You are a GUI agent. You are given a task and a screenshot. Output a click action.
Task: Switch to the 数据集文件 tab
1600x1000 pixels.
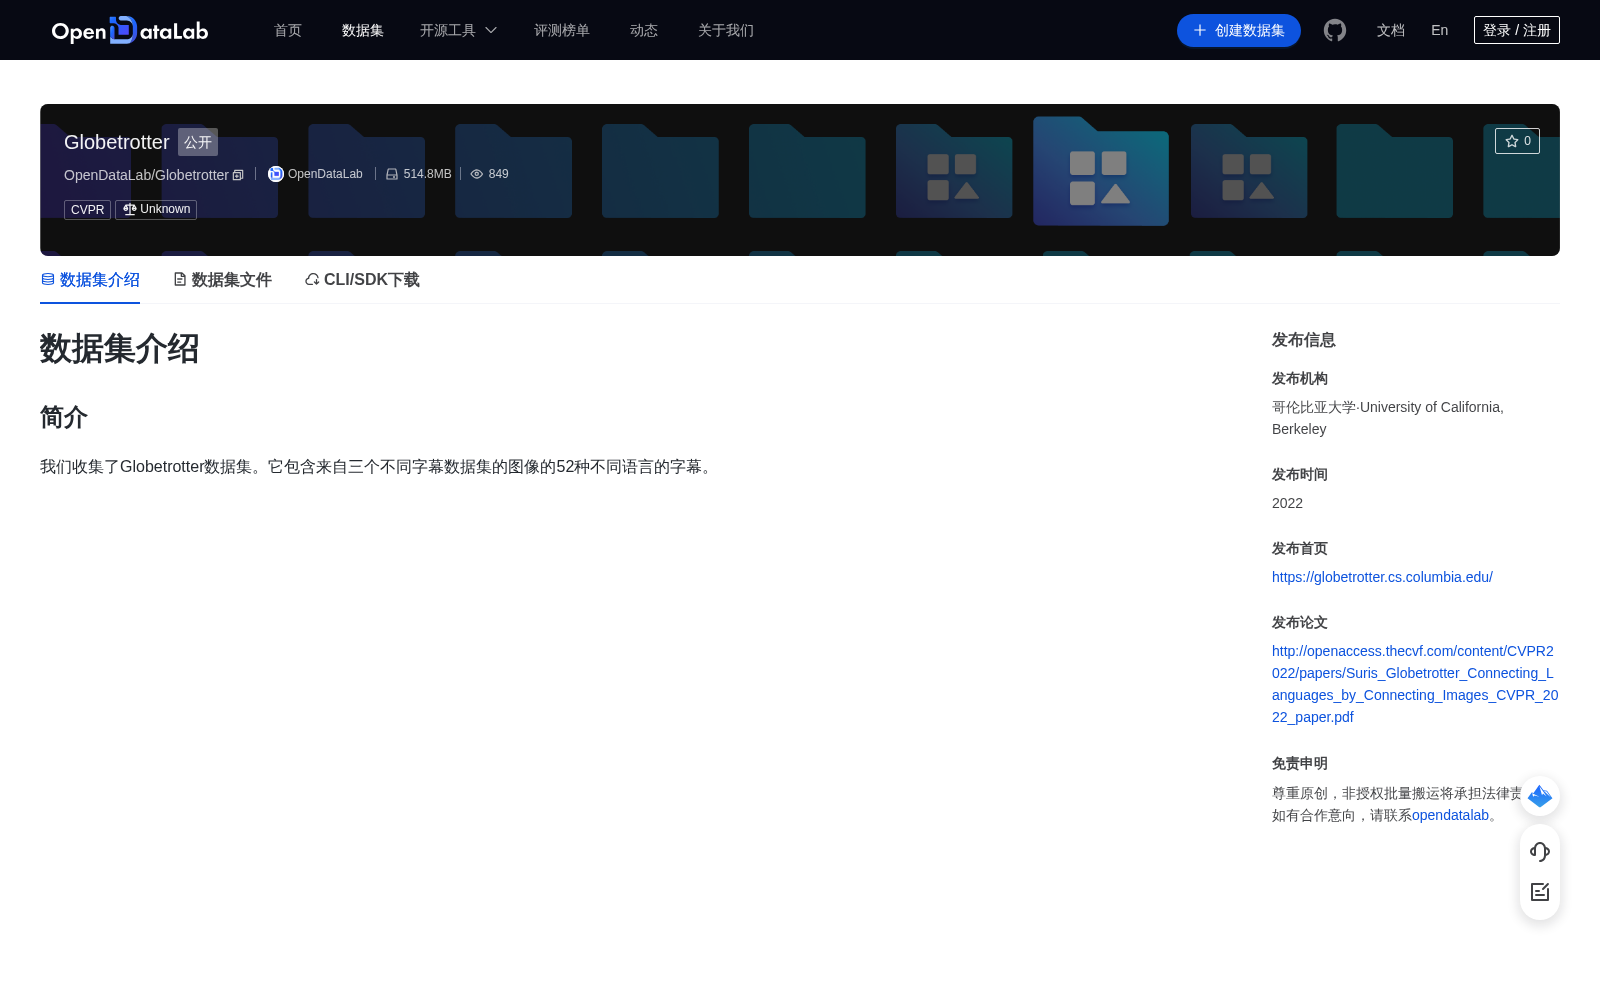pos(222,280)
